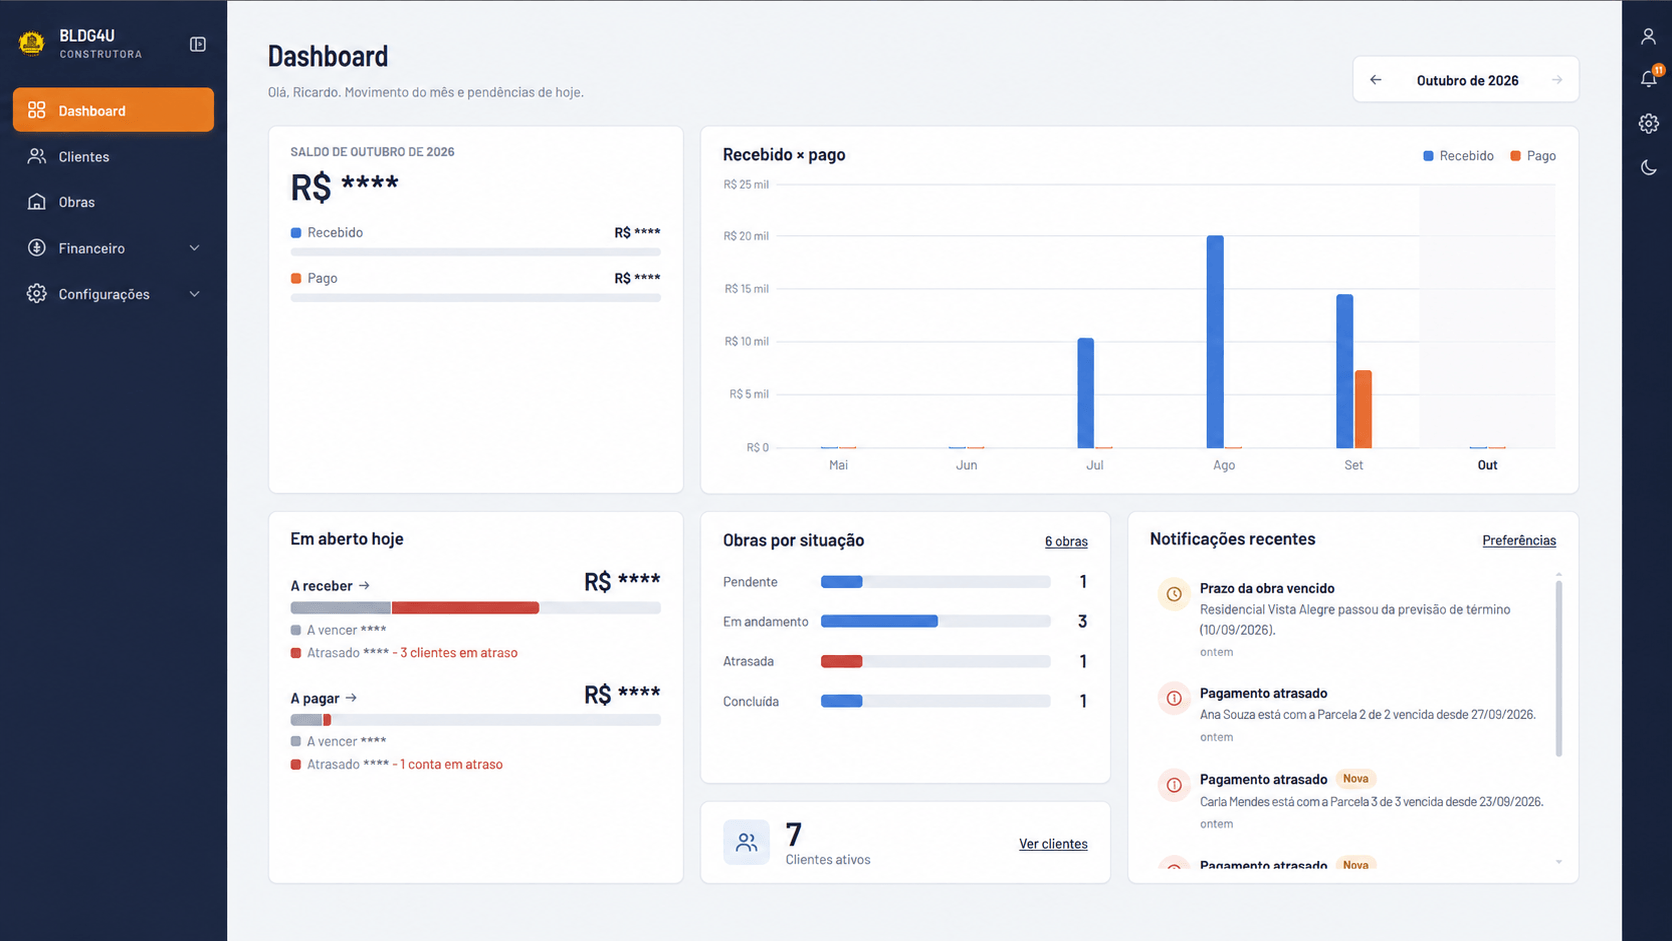The height and width of the screenshot is (941, 1672).
Task: Click the Configurações gear icon in sidebar
Action: click(x=37, y=293)
